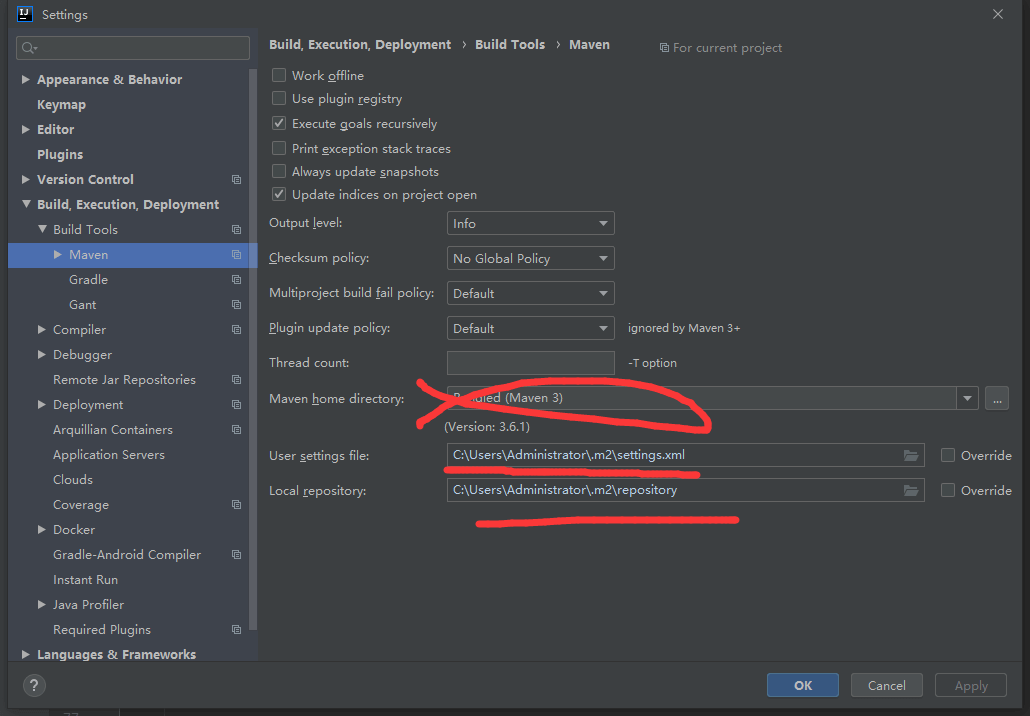Open the Checksum policy dropdown
The height and width of the screenshot is (716, 1030).
coord(530,258)
